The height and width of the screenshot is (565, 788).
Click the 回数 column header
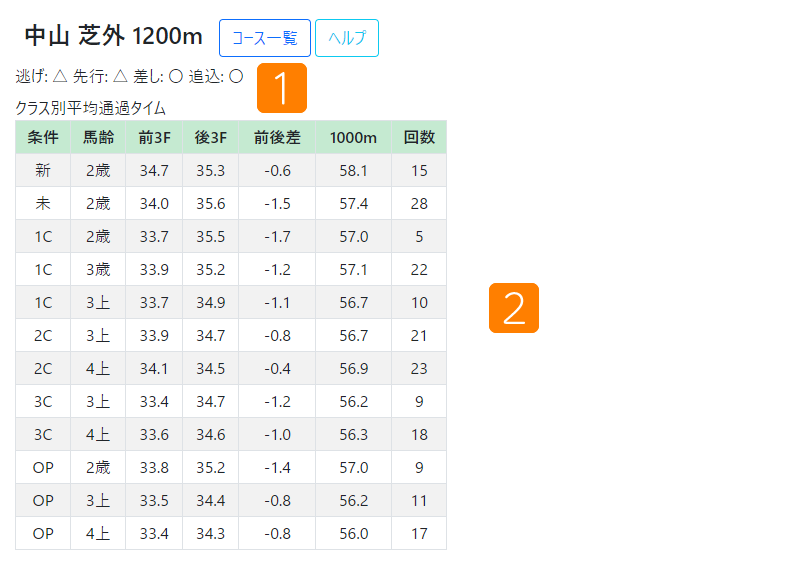click(419, 137)
